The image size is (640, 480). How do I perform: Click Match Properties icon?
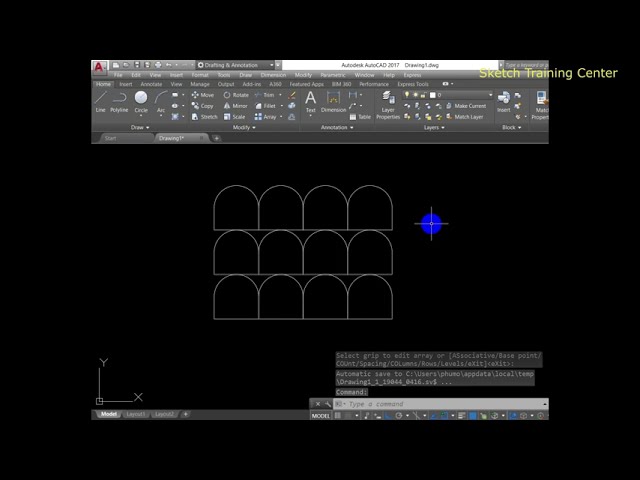(x=541, y=105)
